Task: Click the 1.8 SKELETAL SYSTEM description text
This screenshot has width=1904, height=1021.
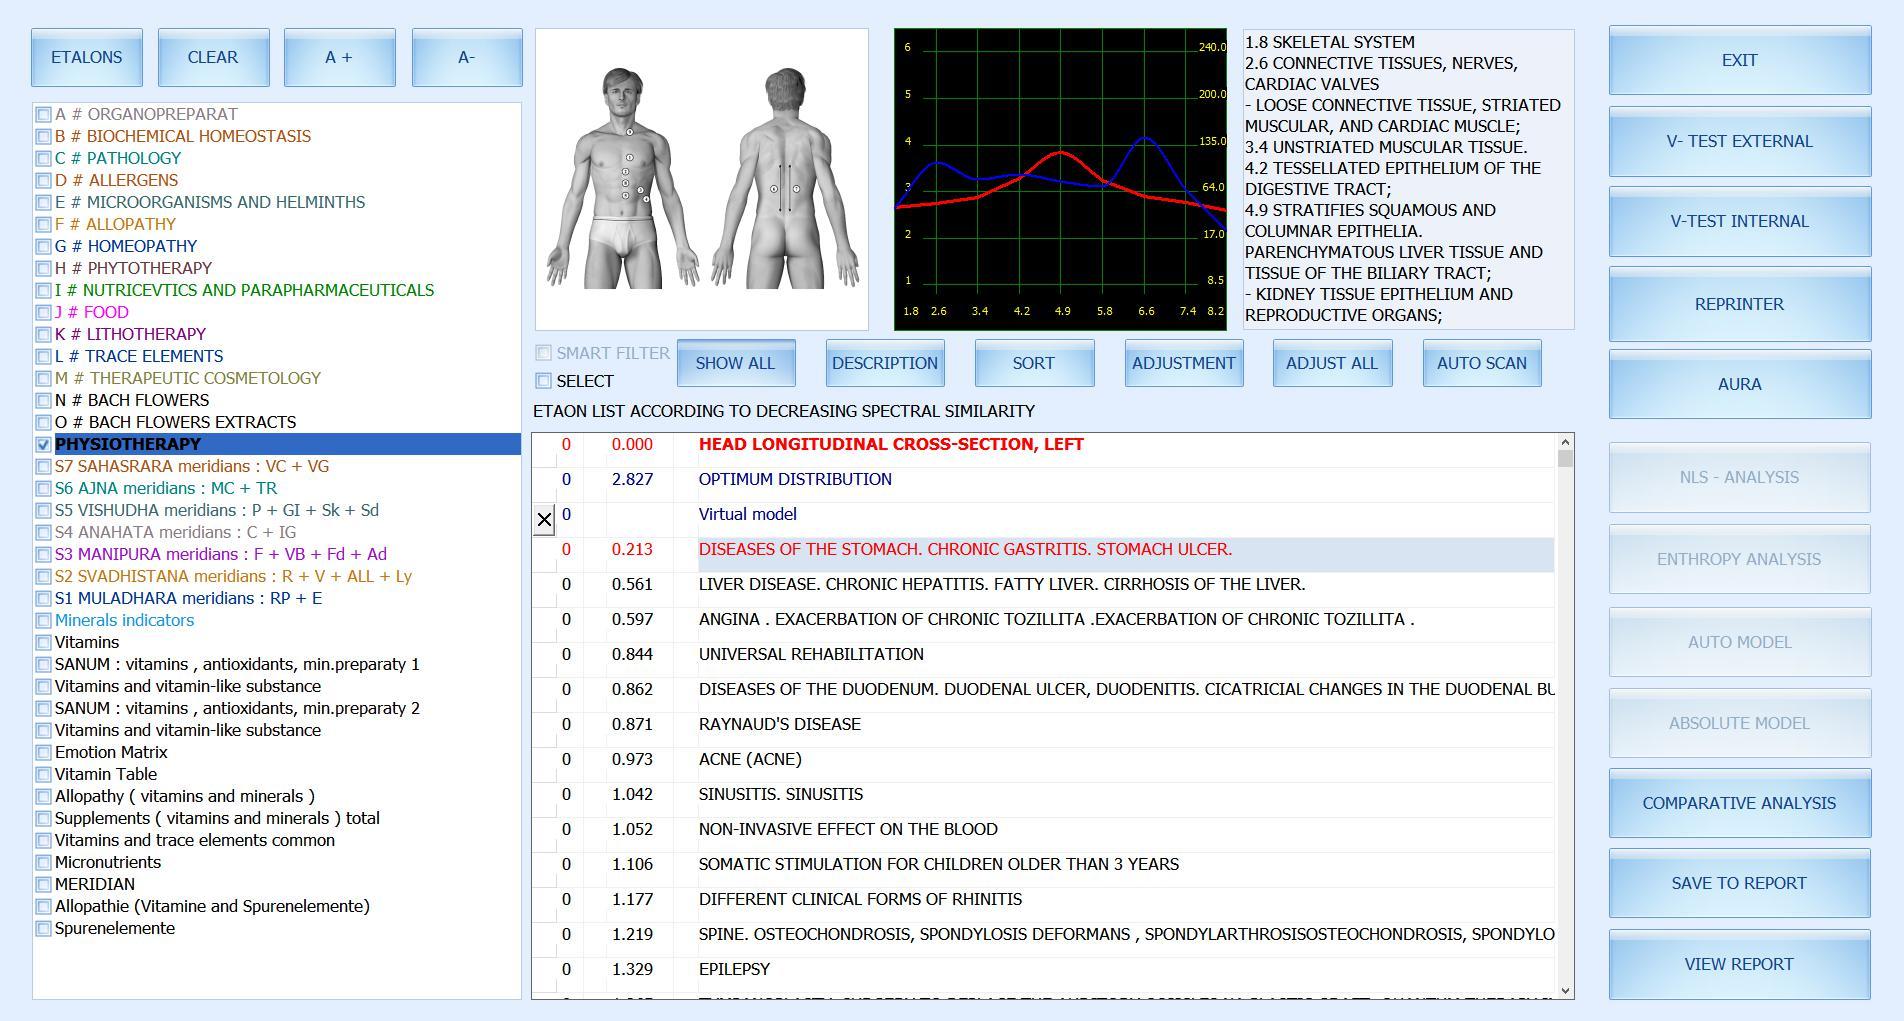Action: [x=1330, y=42]
